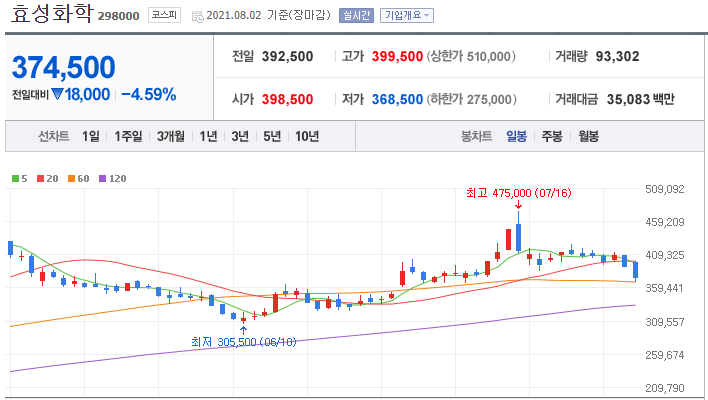Open the 10년 line chart
708x400 pixels.
tap(307, 136)
